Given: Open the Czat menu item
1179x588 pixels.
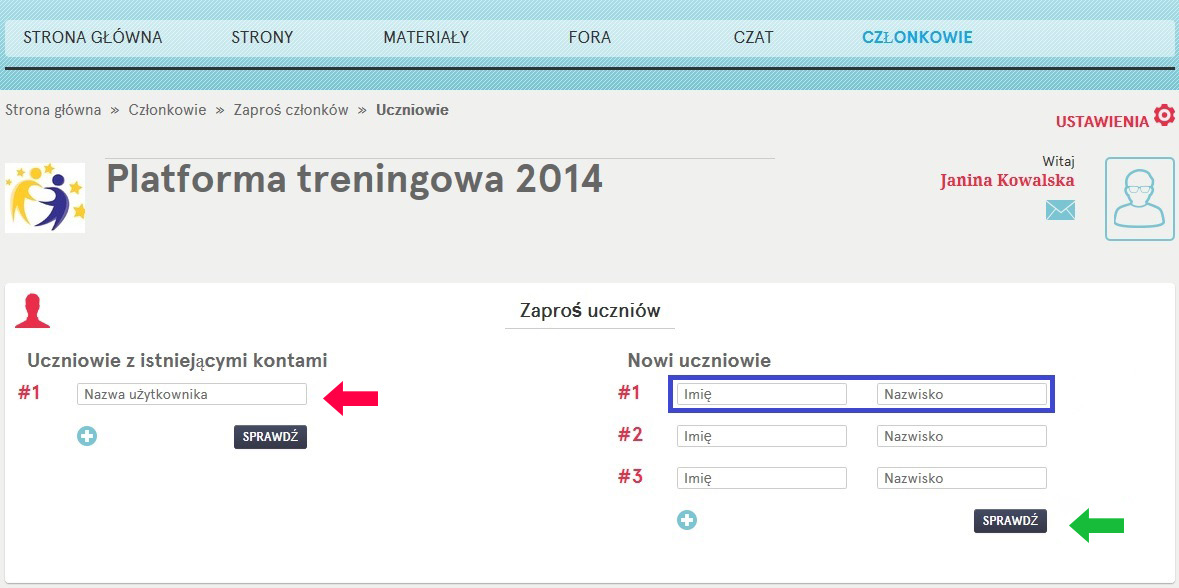Looking at the screenshot, I should point(753,37).
